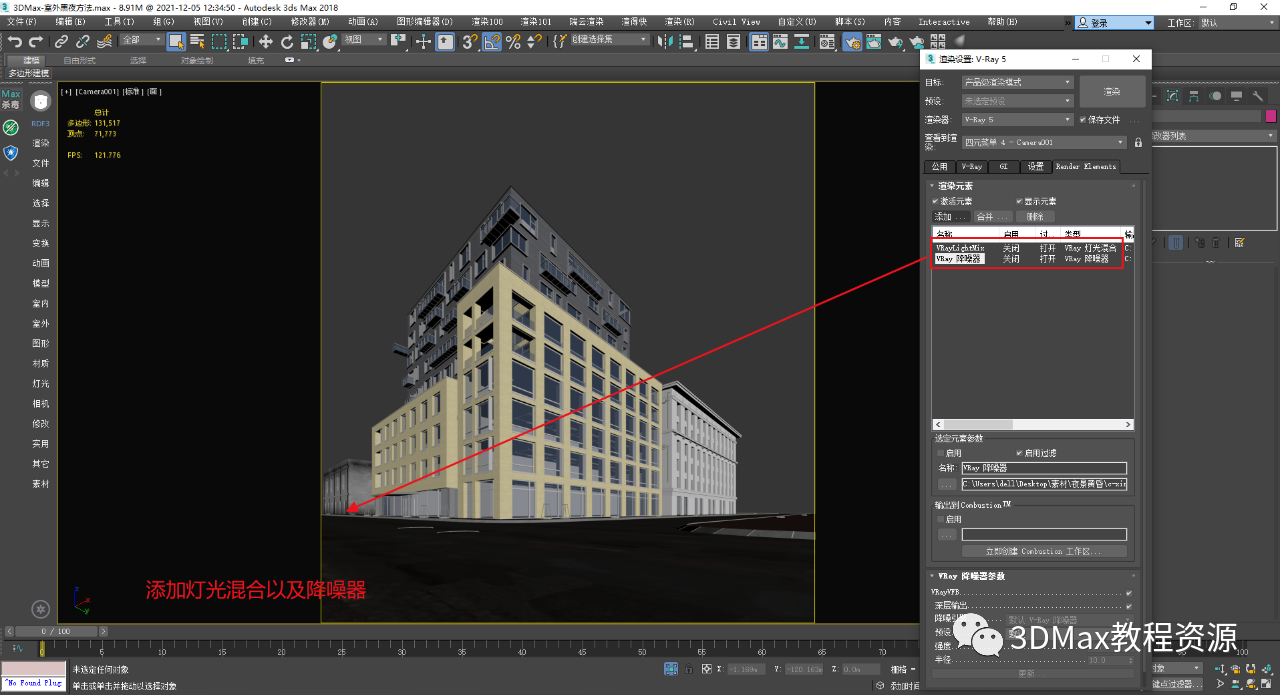Open the 目标 render mode dropdown
The image size is (1280, 695).
[x=1017, y=82]
